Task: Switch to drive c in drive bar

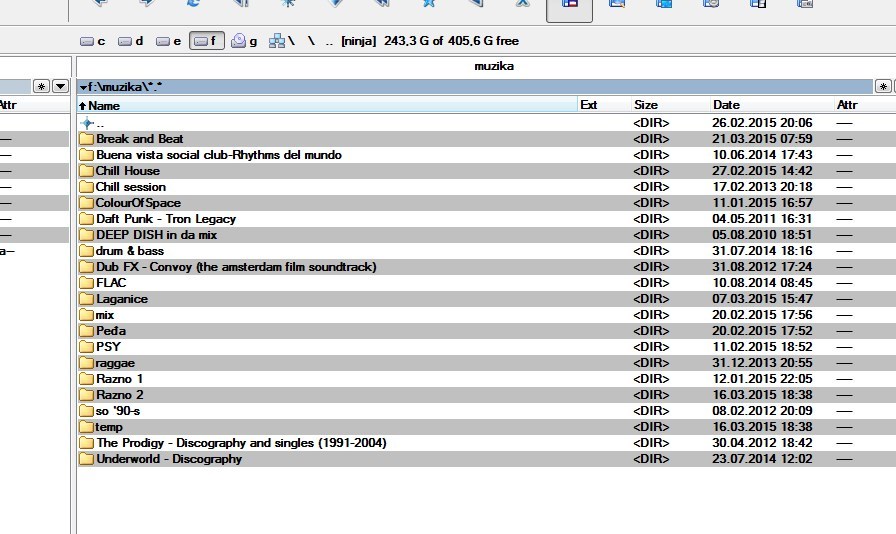Action: tap(92, 41)
